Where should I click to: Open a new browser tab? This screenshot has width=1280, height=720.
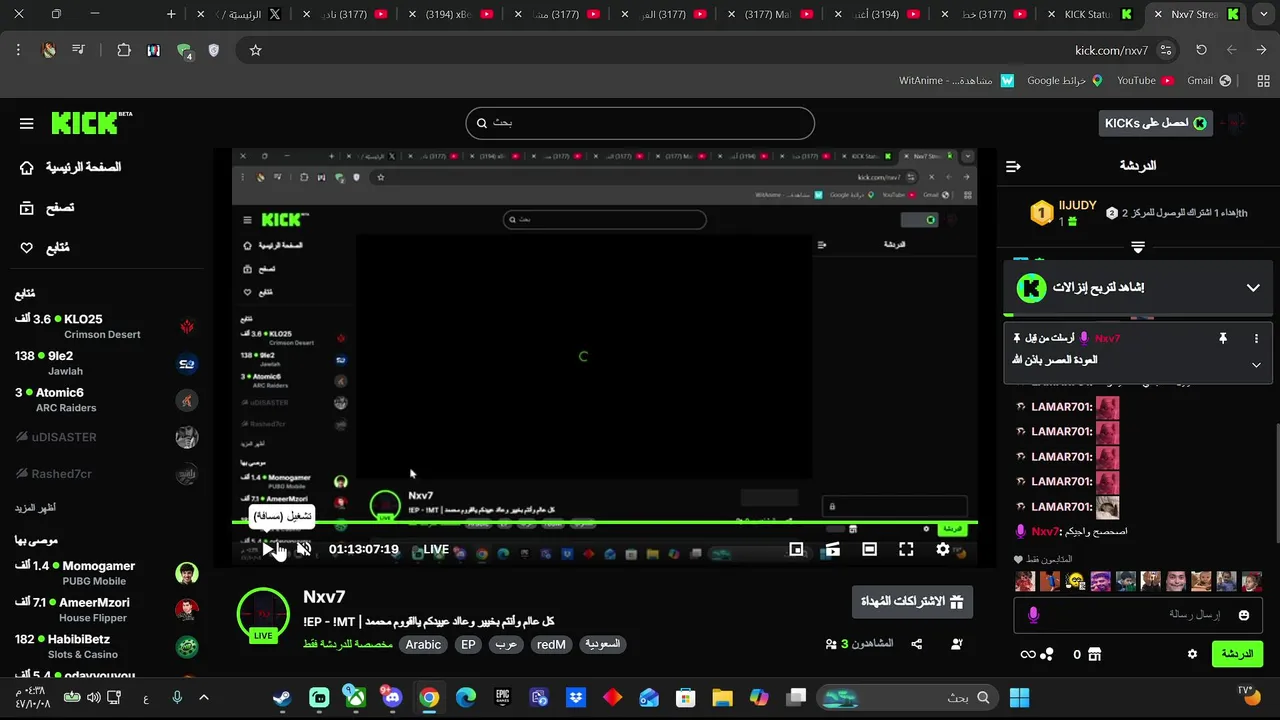click(x=171, y=14)
